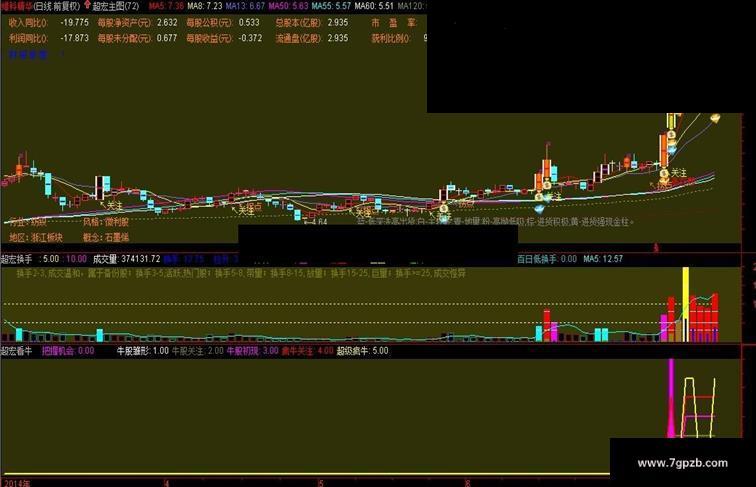Click 每股公积(元) value 0.533
This screenshot has height=487, width=756.
click(x=249, y=23)
